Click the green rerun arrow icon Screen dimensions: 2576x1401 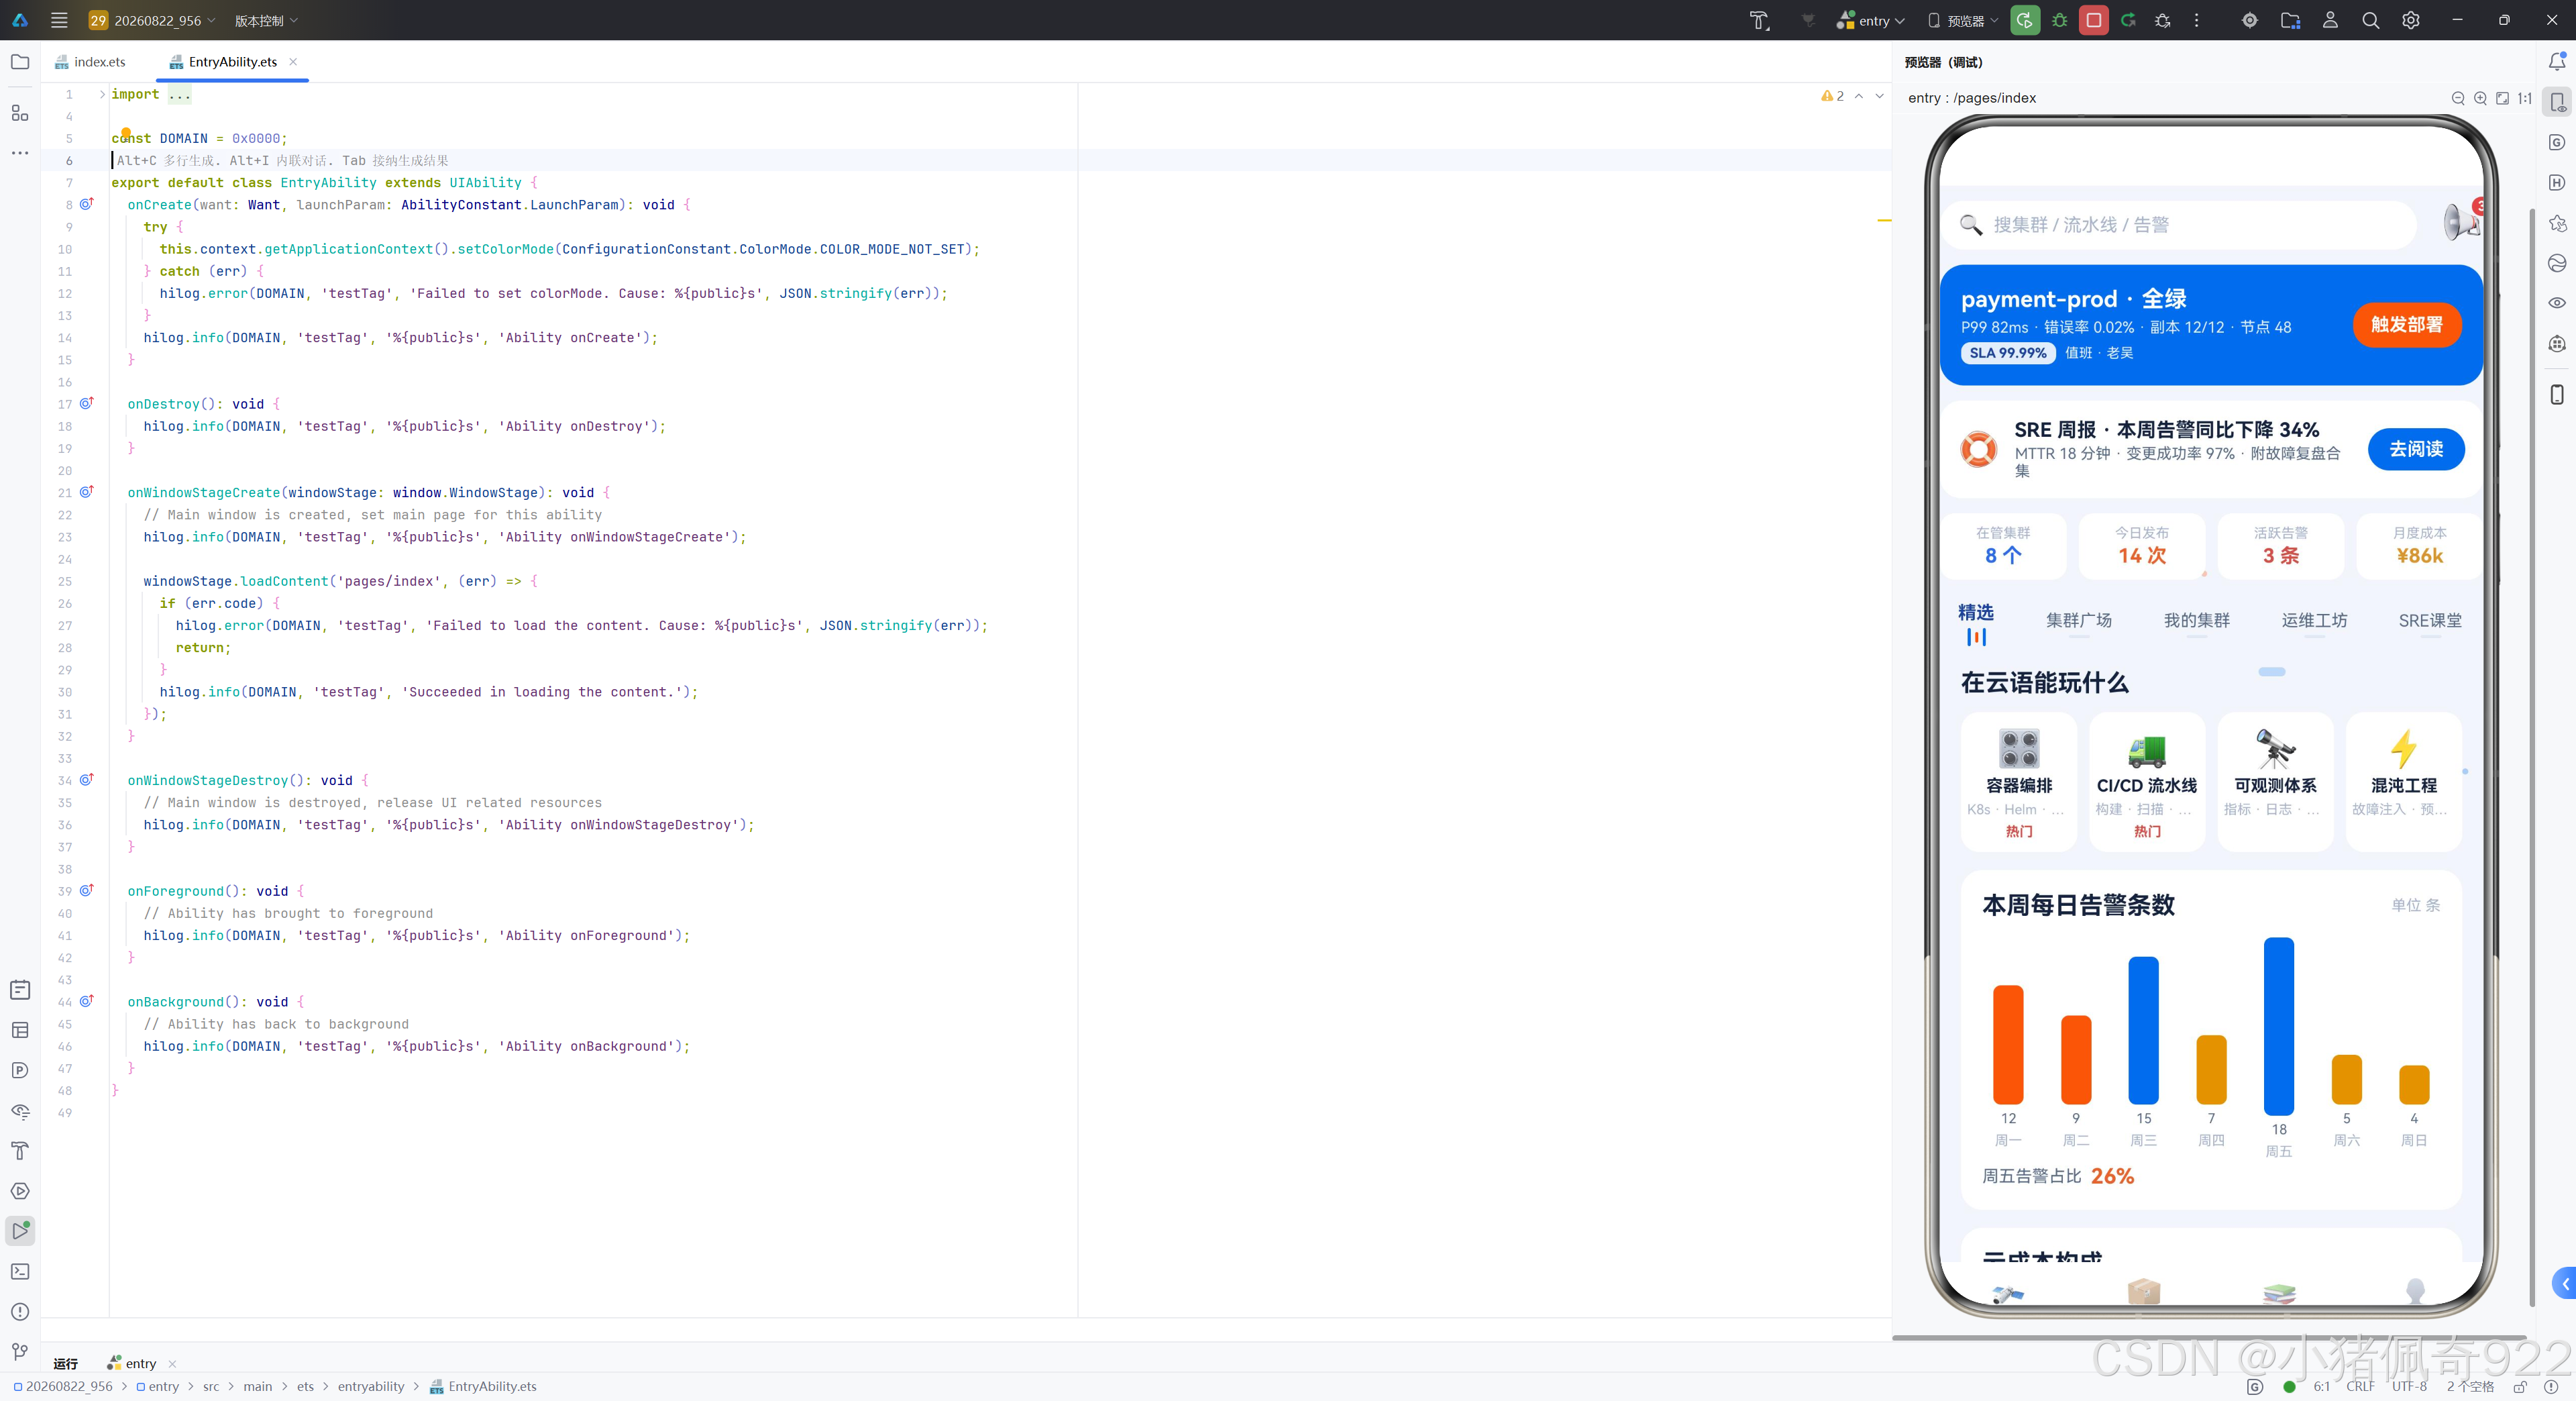pos(2128,20)
